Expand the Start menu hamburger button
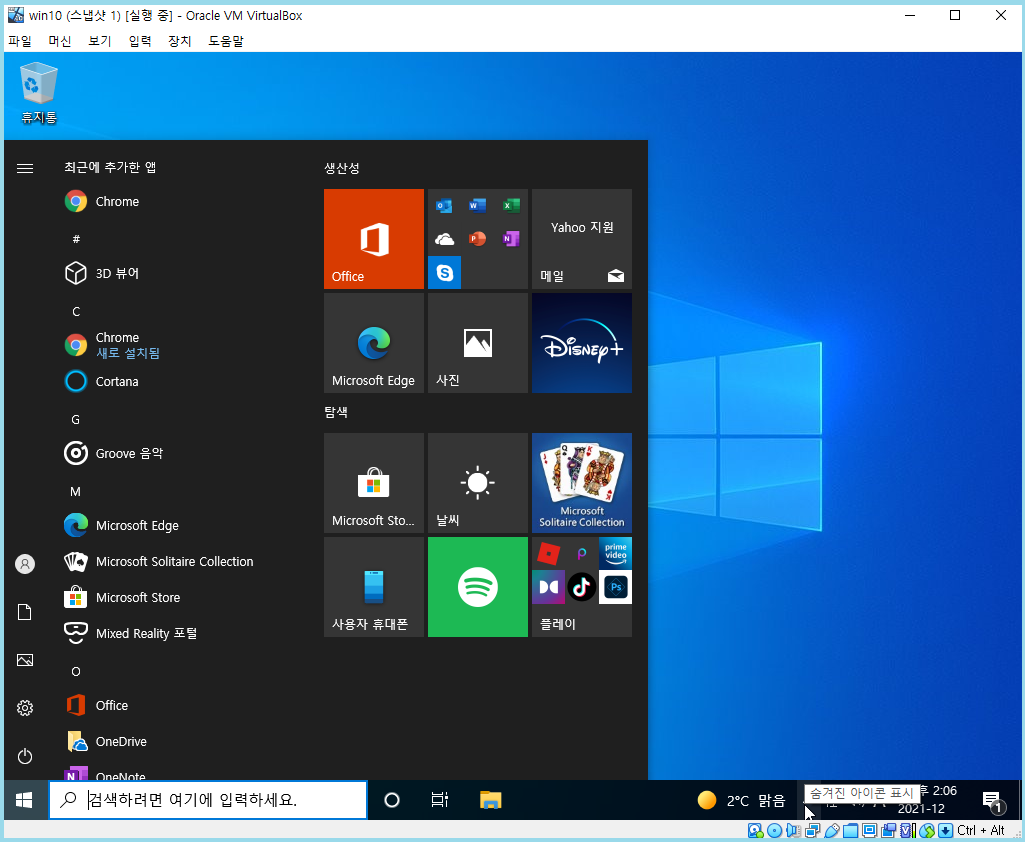The width and height of the screenshot is (1025, 842). pos(25,169)
